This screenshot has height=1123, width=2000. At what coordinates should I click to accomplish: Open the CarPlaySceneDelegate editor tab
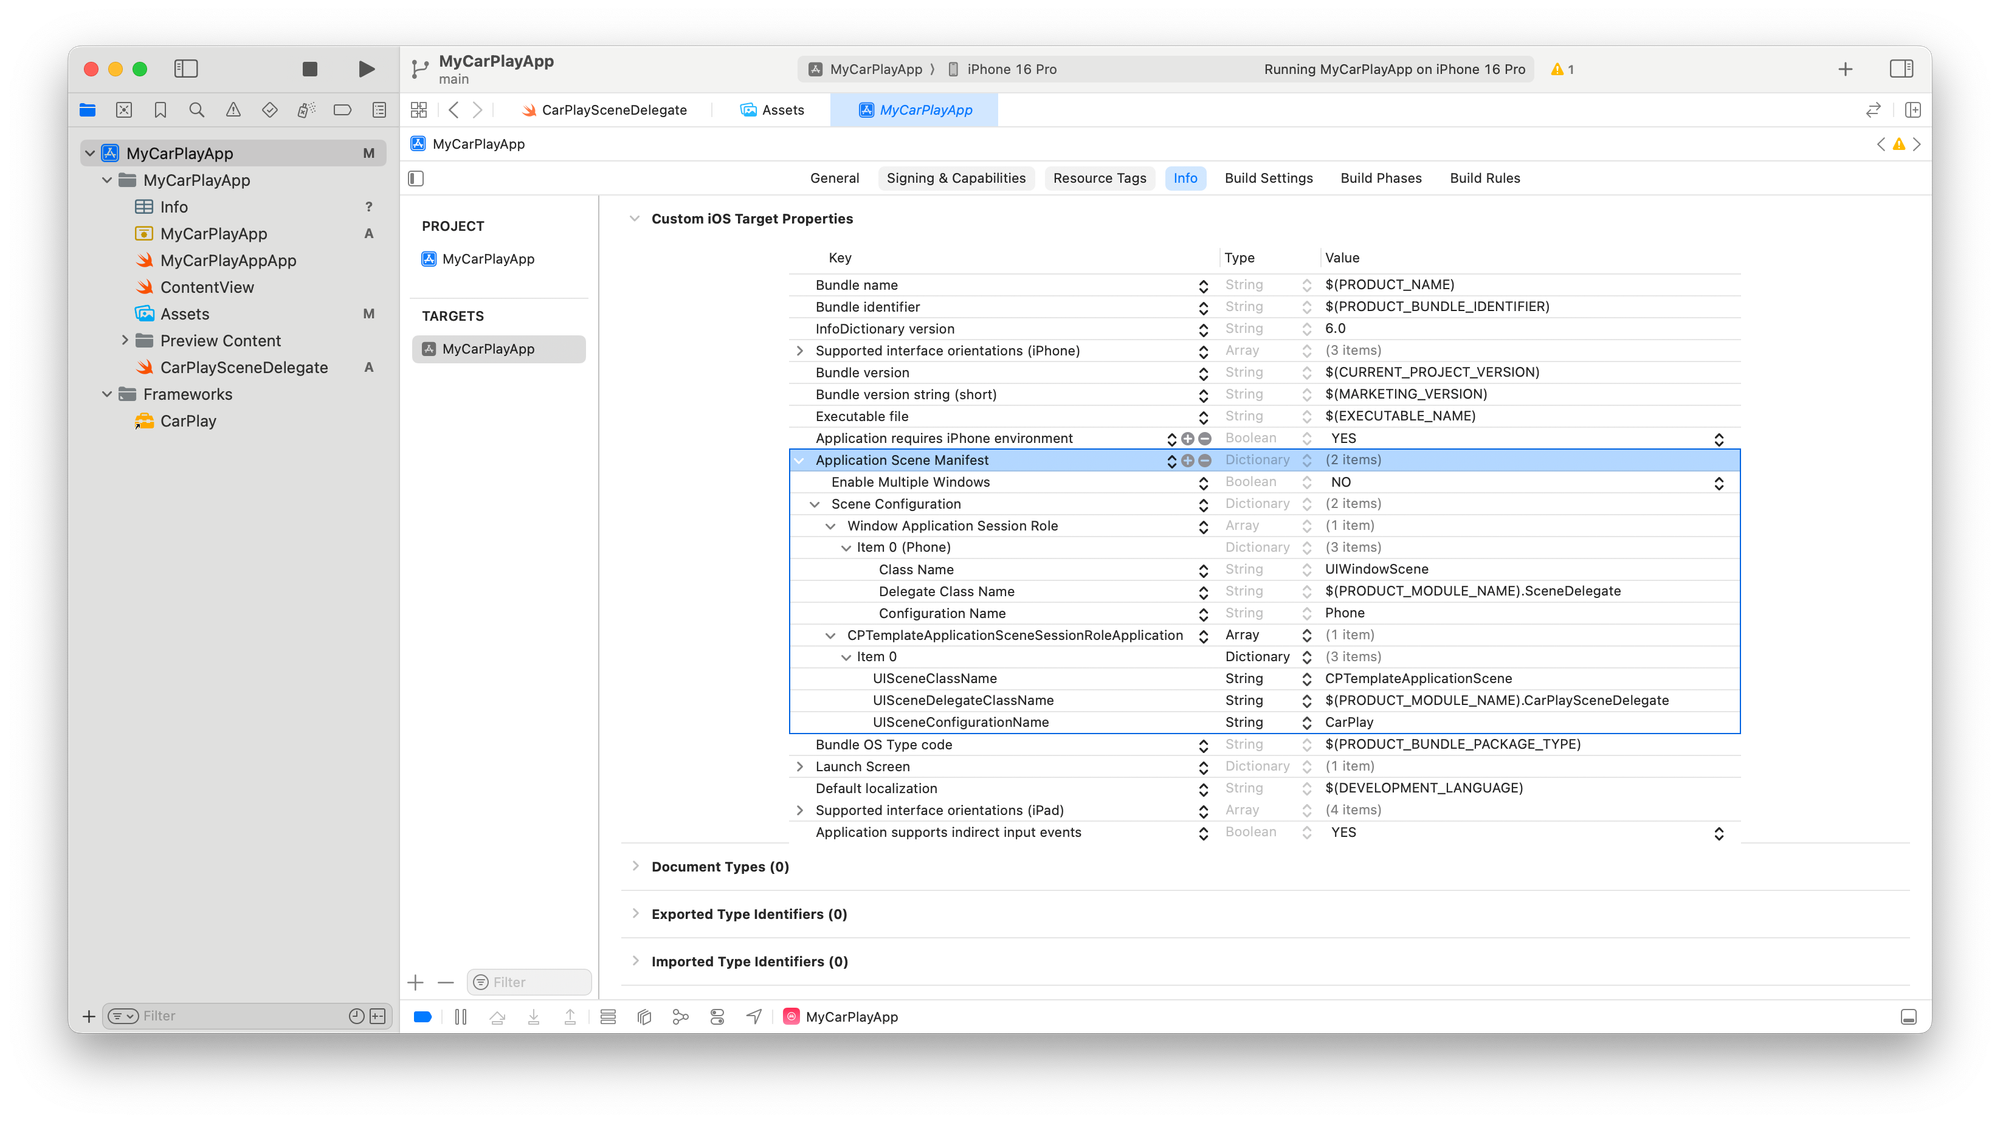[x=613, y=110]
